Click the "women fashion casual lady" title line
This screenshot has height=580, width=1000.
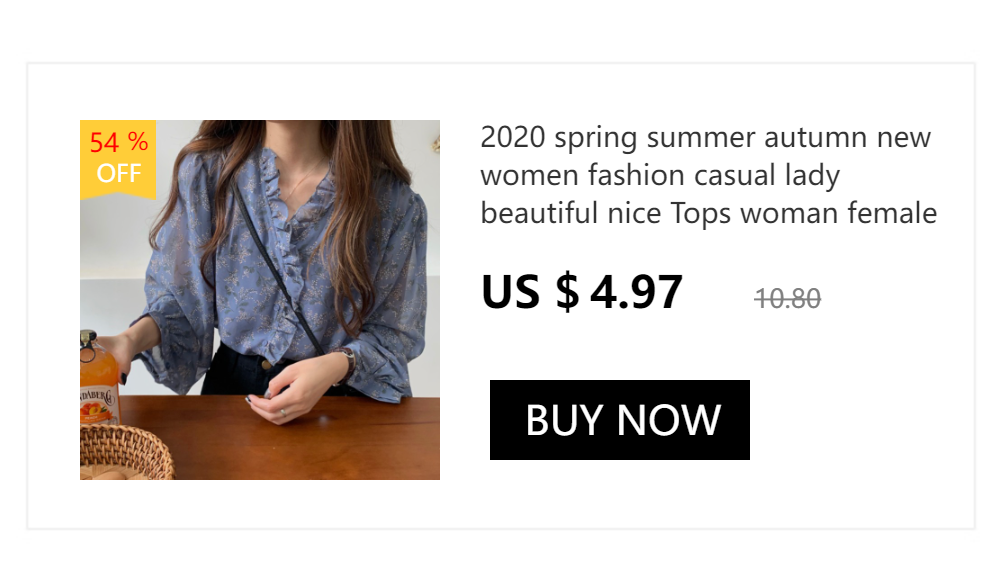(x=660, y=175)
